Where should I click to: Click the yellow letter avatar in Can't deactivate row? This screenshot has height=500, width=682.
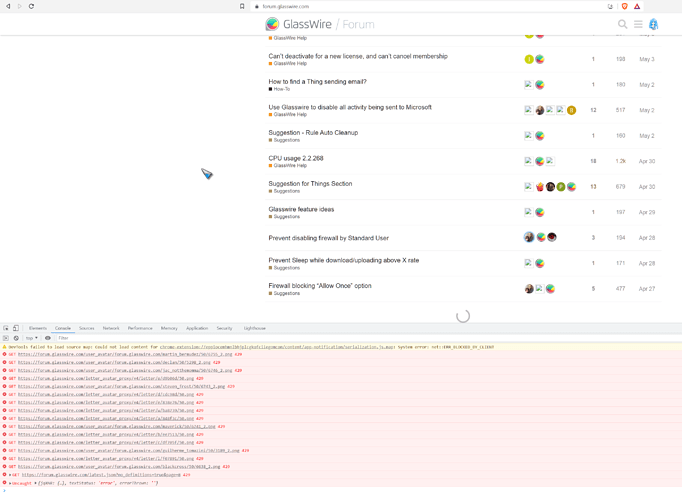[x=529, y=59]
